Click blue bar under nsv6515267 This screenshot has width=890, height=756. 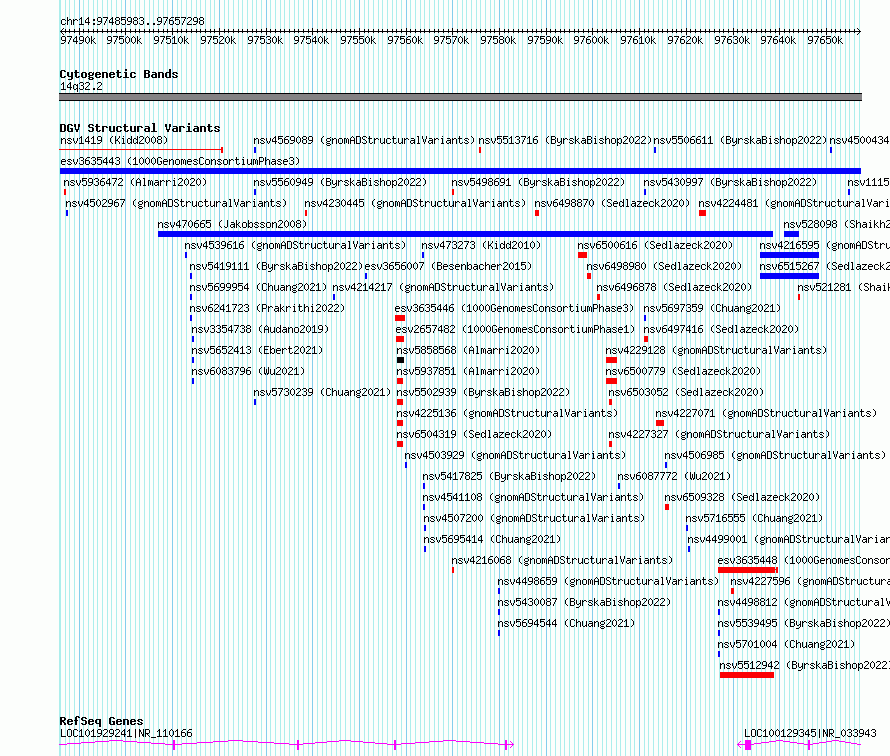(789, 276)
